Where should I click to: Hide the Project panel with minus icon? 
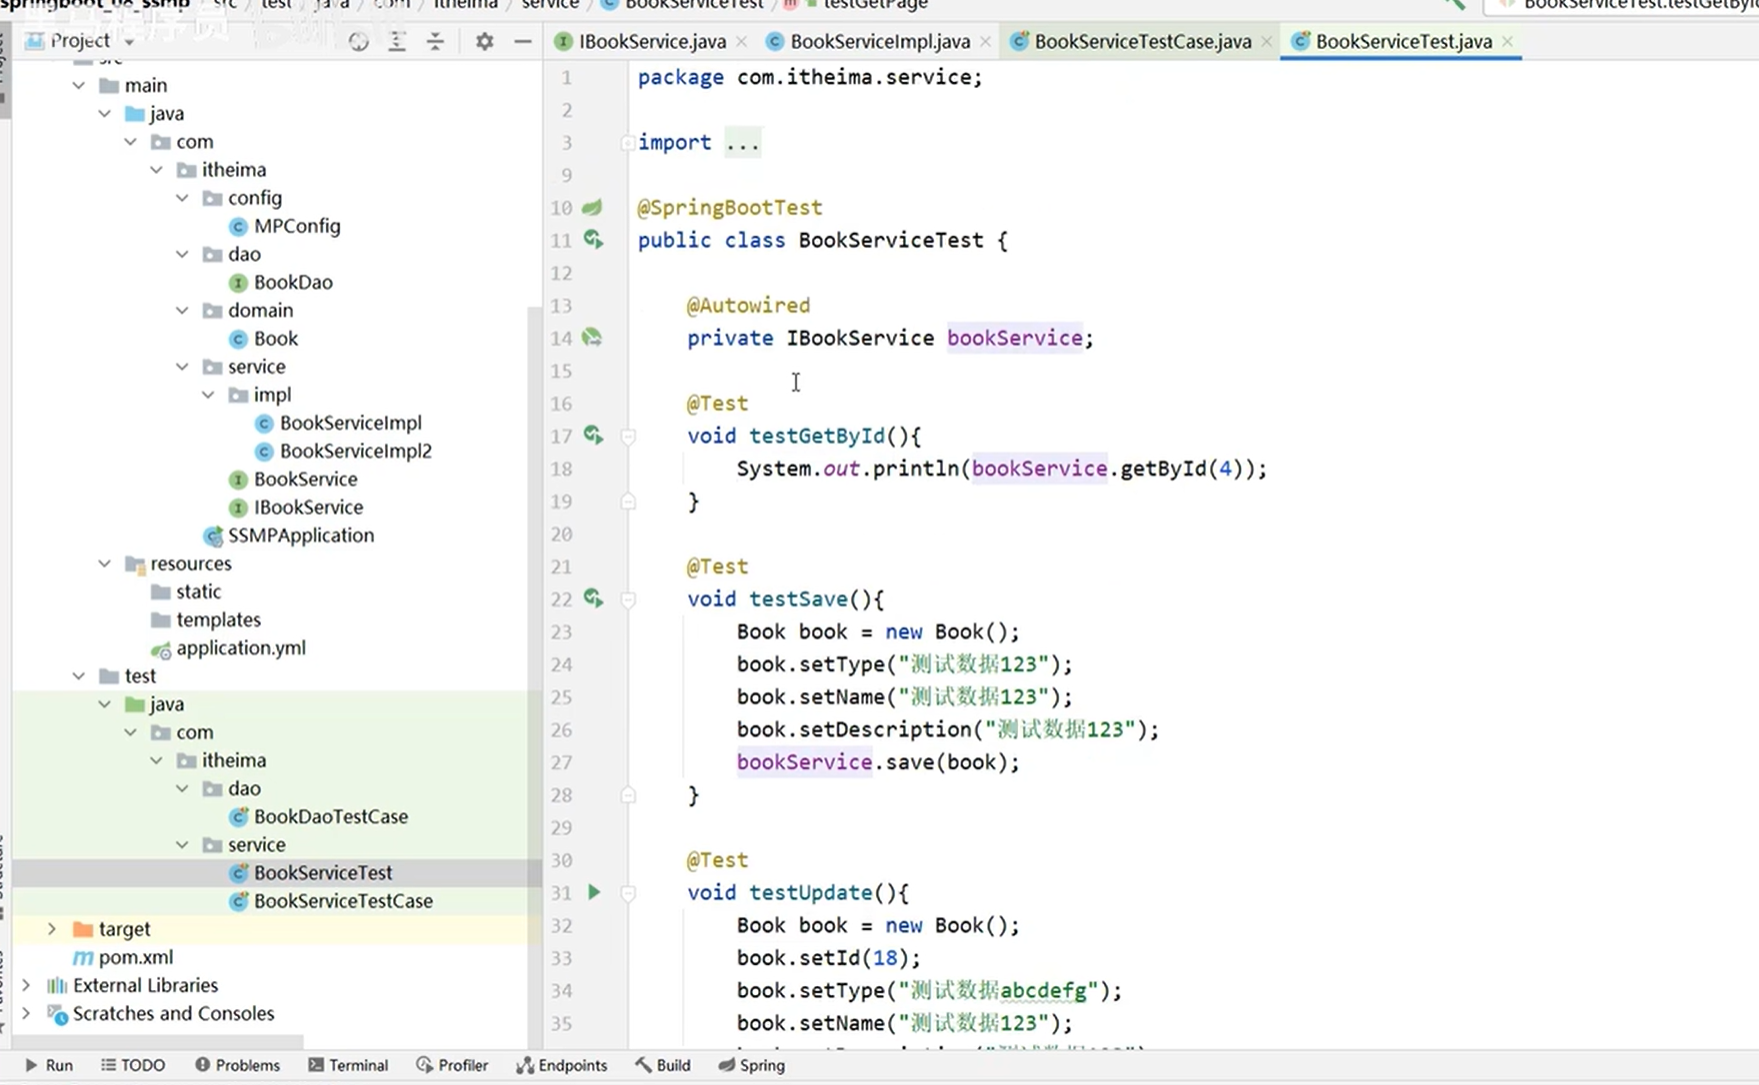522,41
